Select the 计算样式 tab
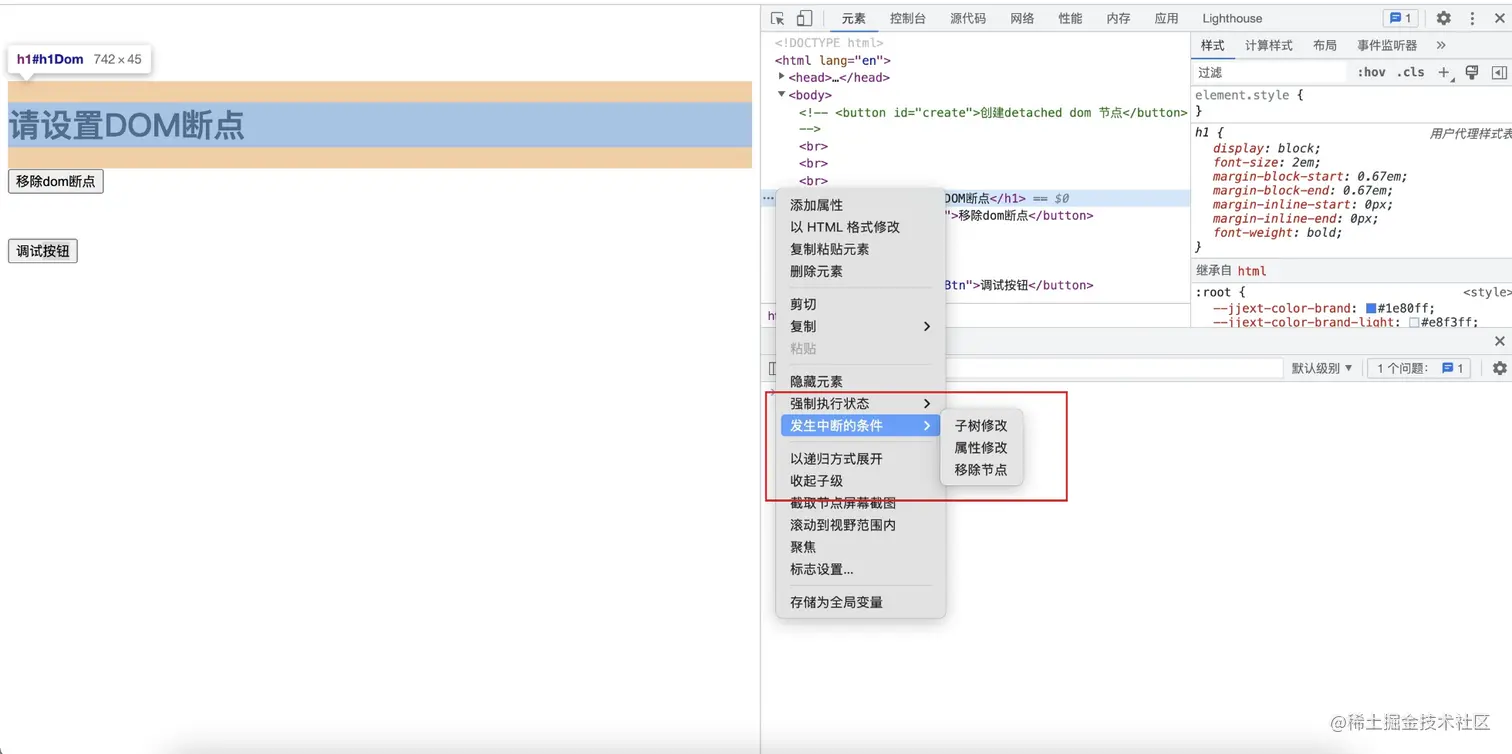 (1268, 45)
